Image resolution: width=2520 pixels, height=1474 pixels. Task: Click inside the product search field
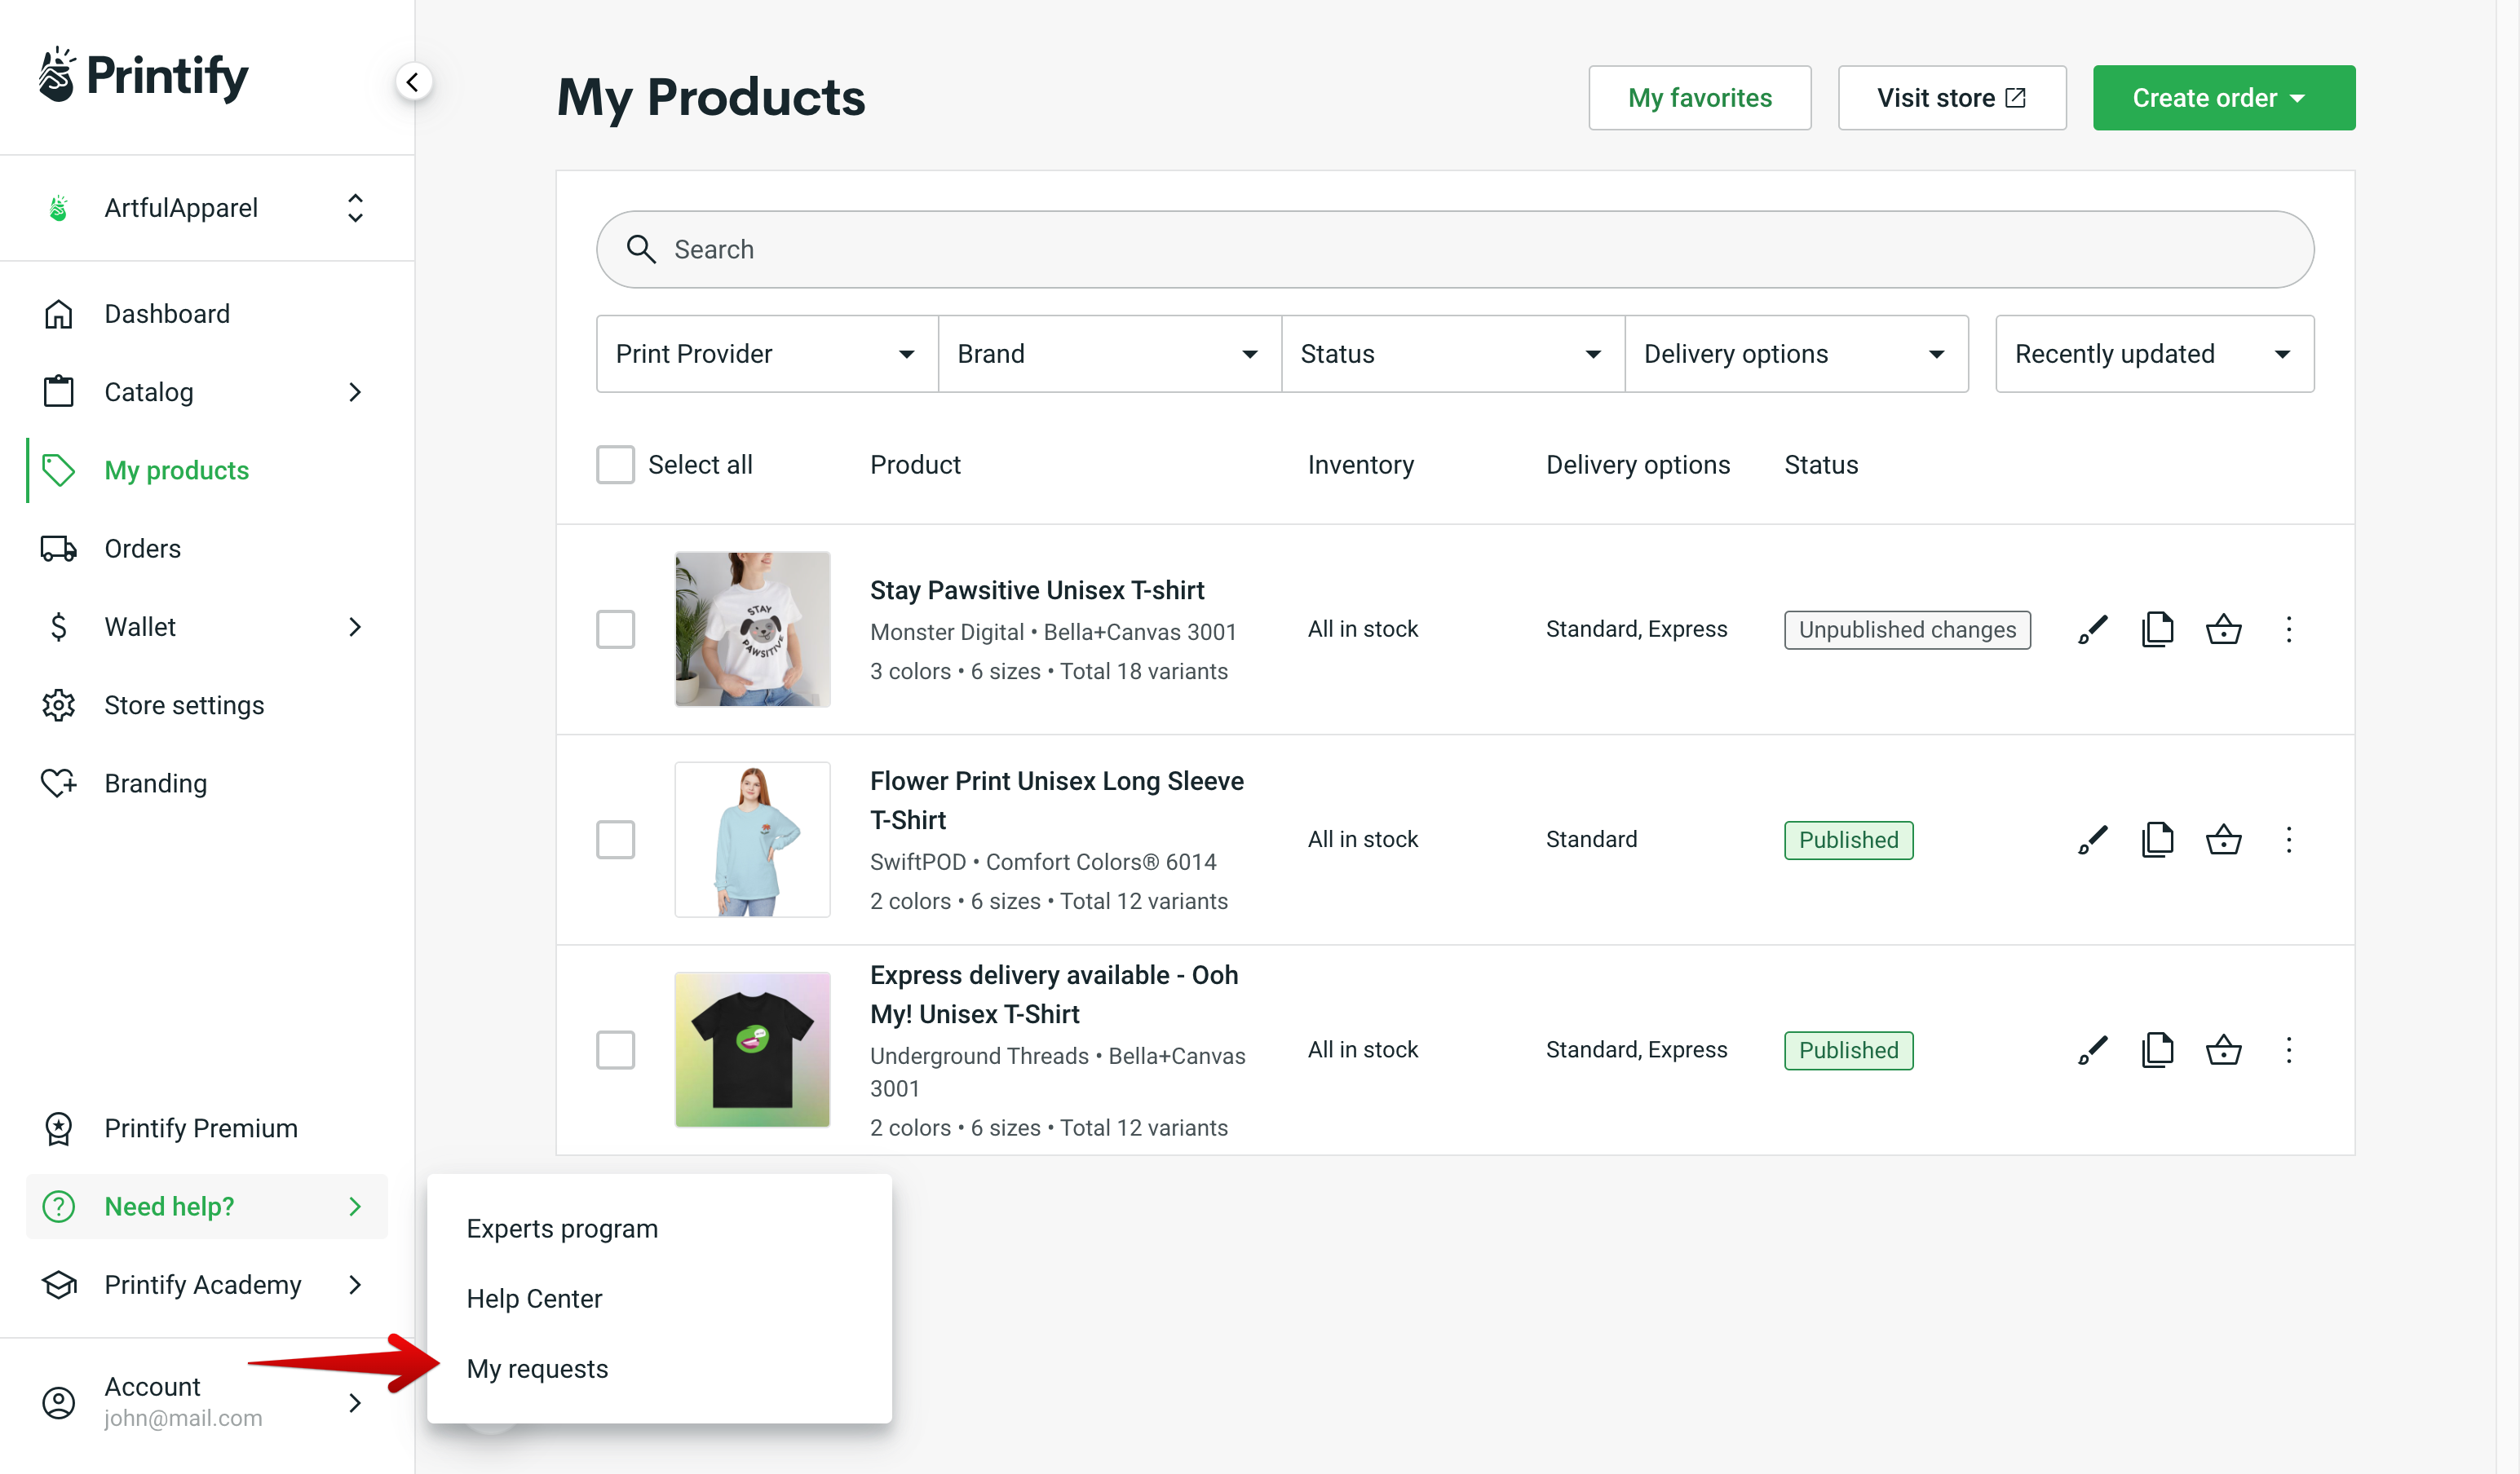pos(1200,249)
